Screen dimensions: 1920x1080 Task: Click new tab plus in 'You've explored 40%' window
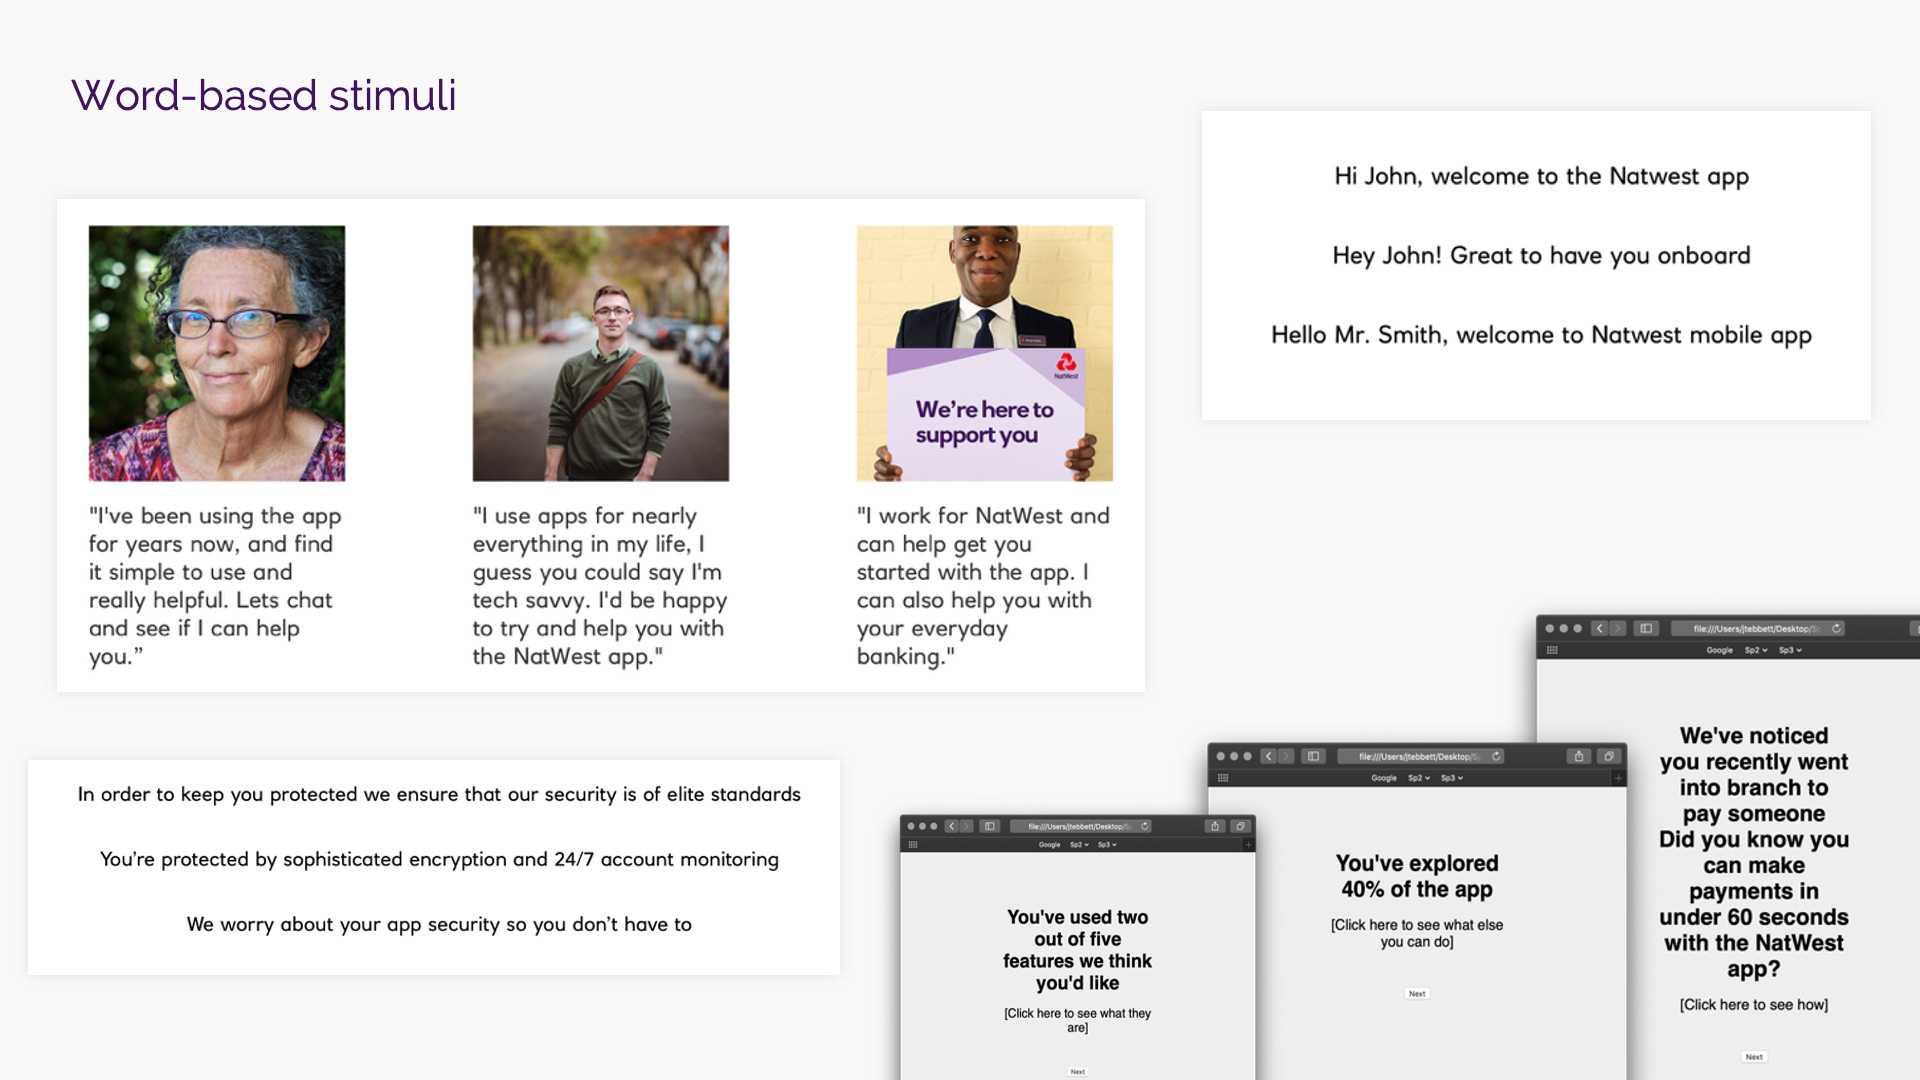click(x=1618, y=778)
